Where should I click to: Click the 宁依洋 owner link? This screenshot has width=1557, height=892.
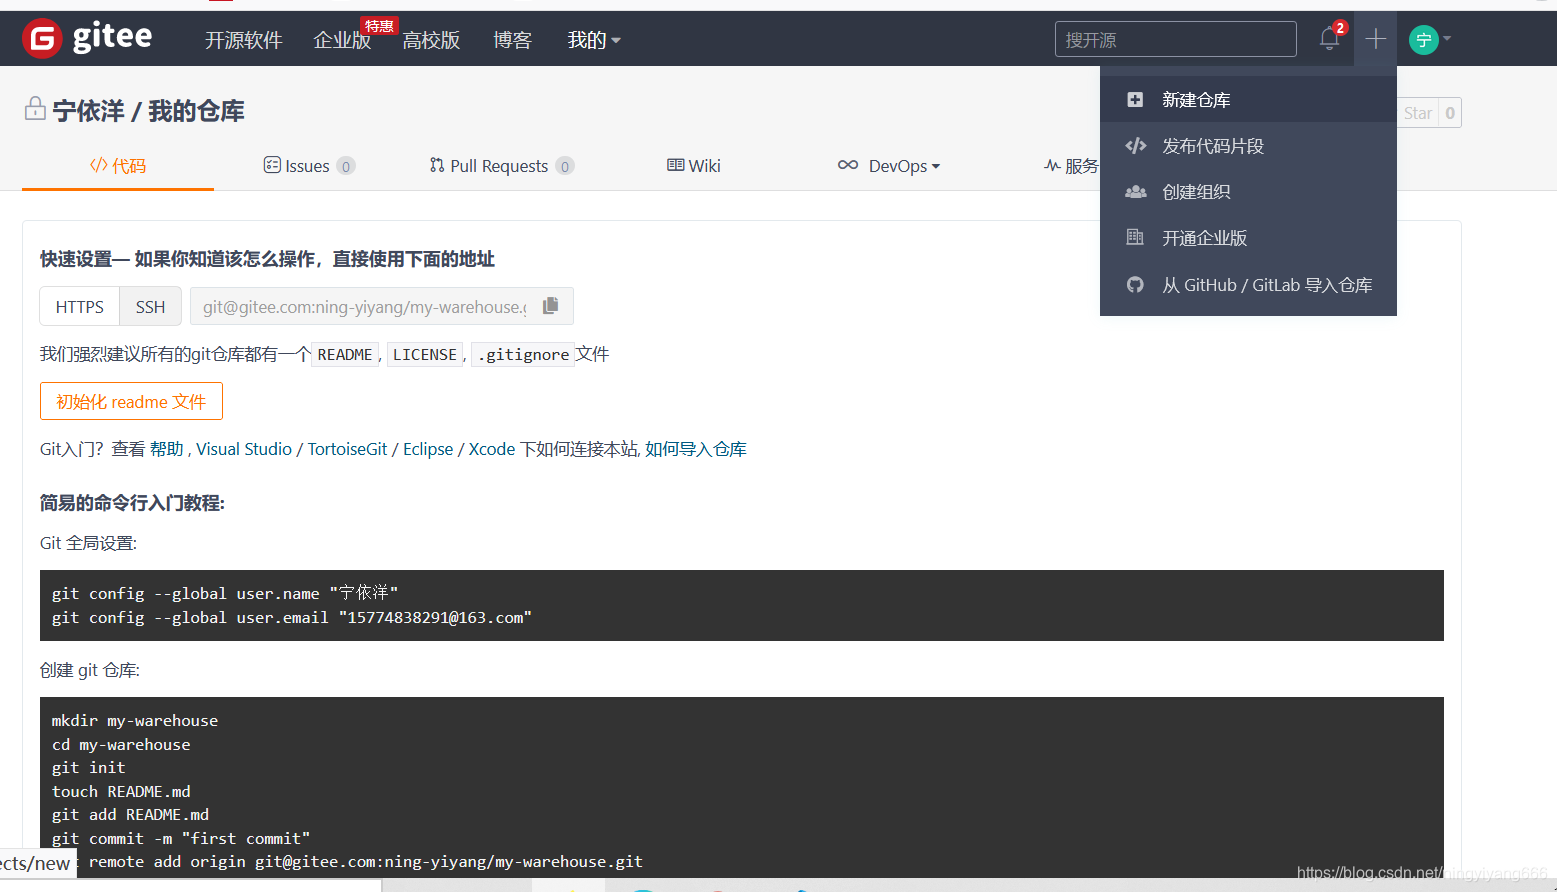coord(88,111)
